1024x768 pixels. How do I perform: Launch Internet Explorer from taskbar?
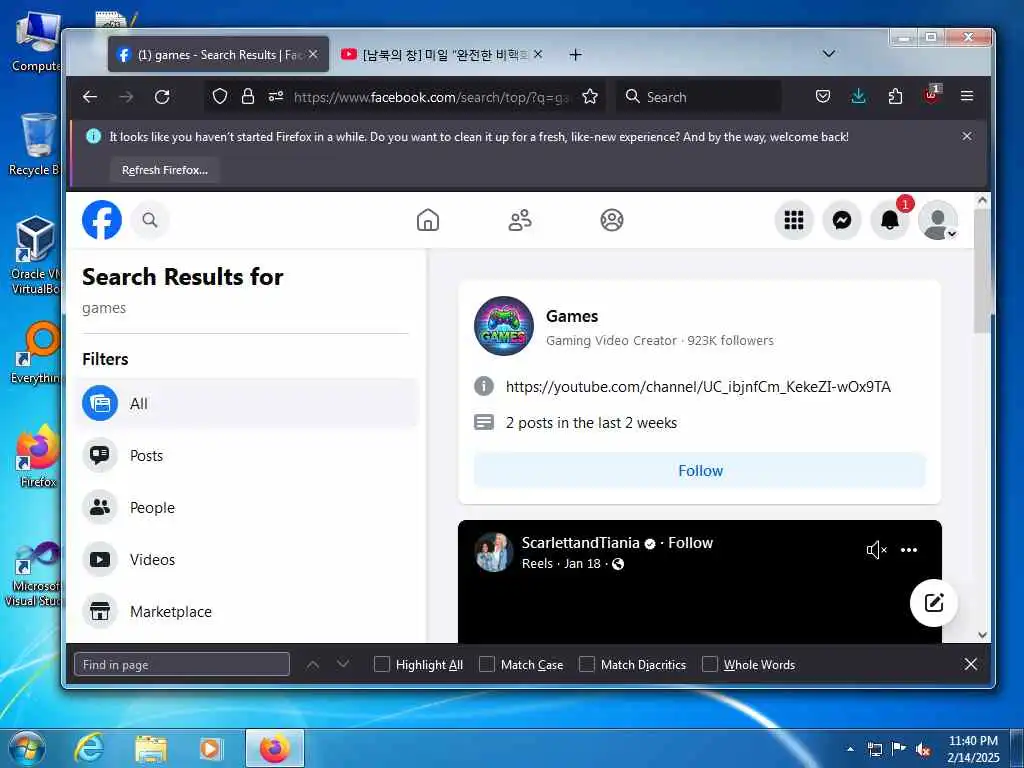[89, 748]
